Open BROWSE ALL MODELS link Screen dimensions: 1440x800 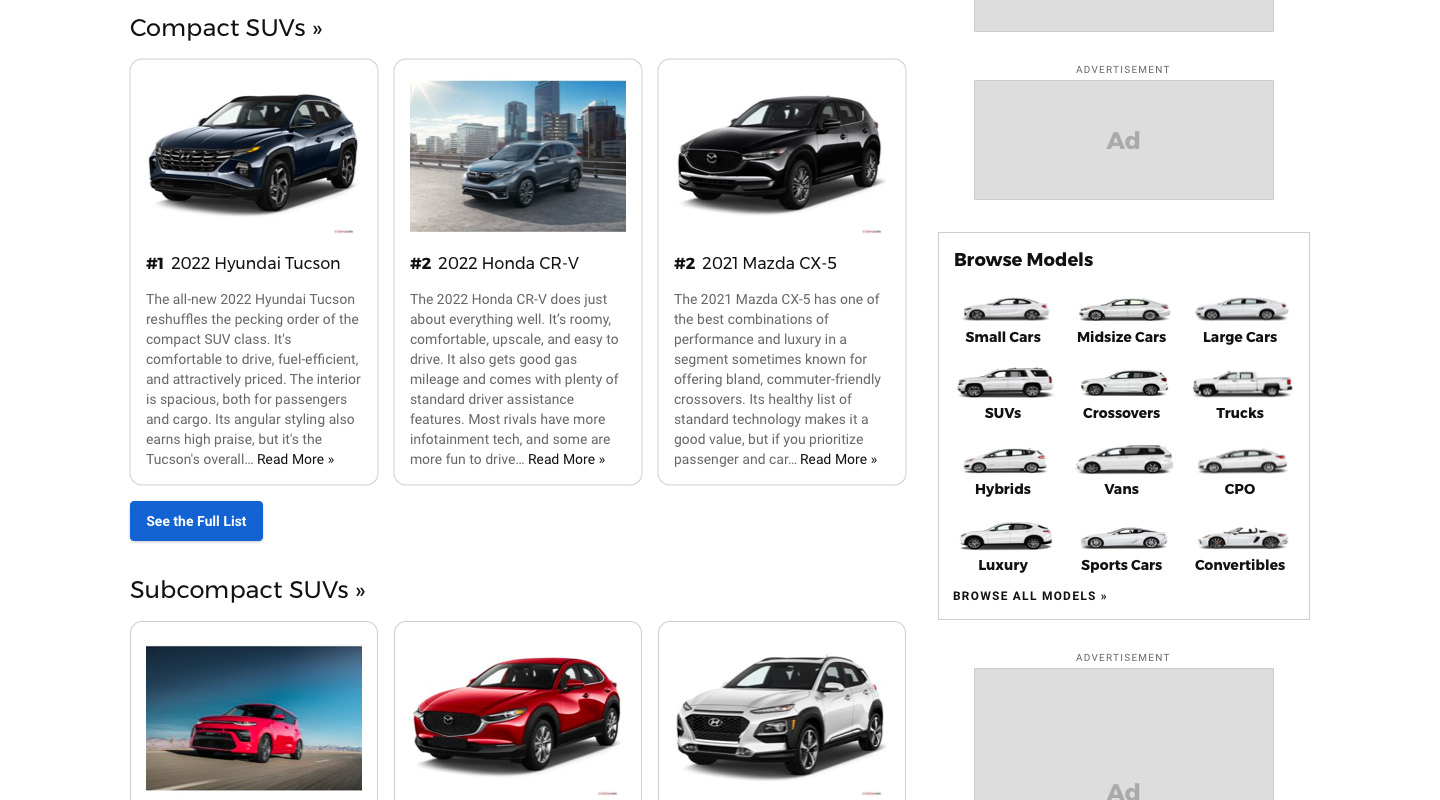1030,596
